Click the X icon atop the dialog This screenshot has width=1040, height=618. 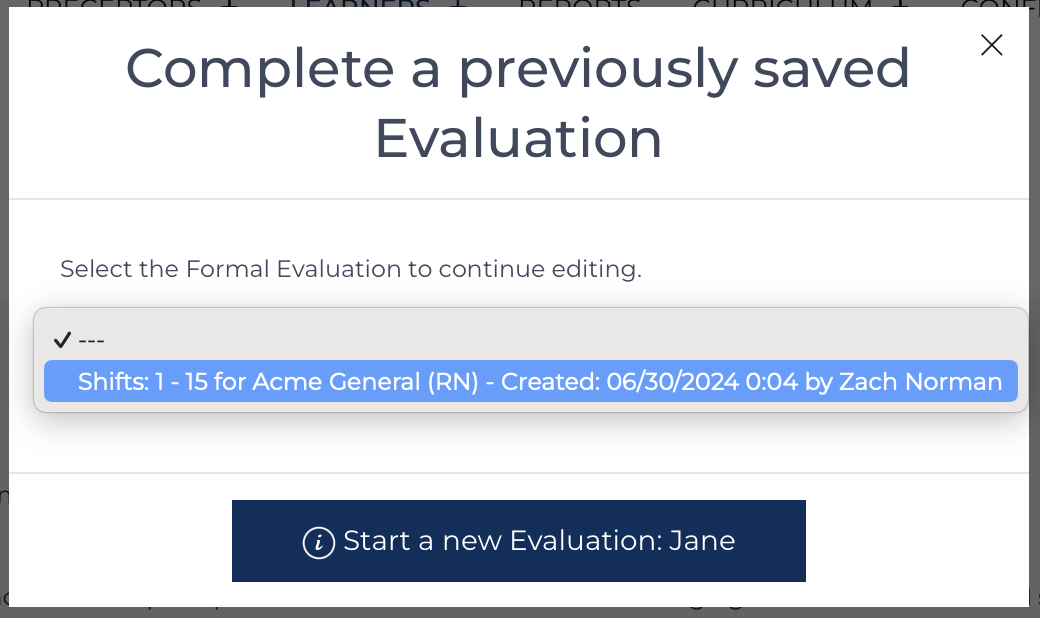pyautogui.click(x=991, y=45)
